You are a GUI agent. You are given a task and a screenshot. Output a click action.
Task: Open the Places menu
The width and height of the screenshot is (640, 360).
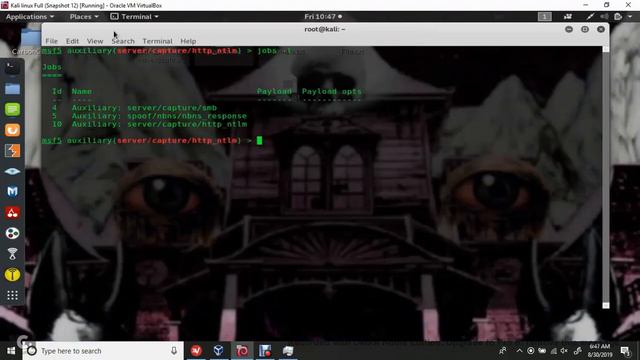tap(84, 17)
